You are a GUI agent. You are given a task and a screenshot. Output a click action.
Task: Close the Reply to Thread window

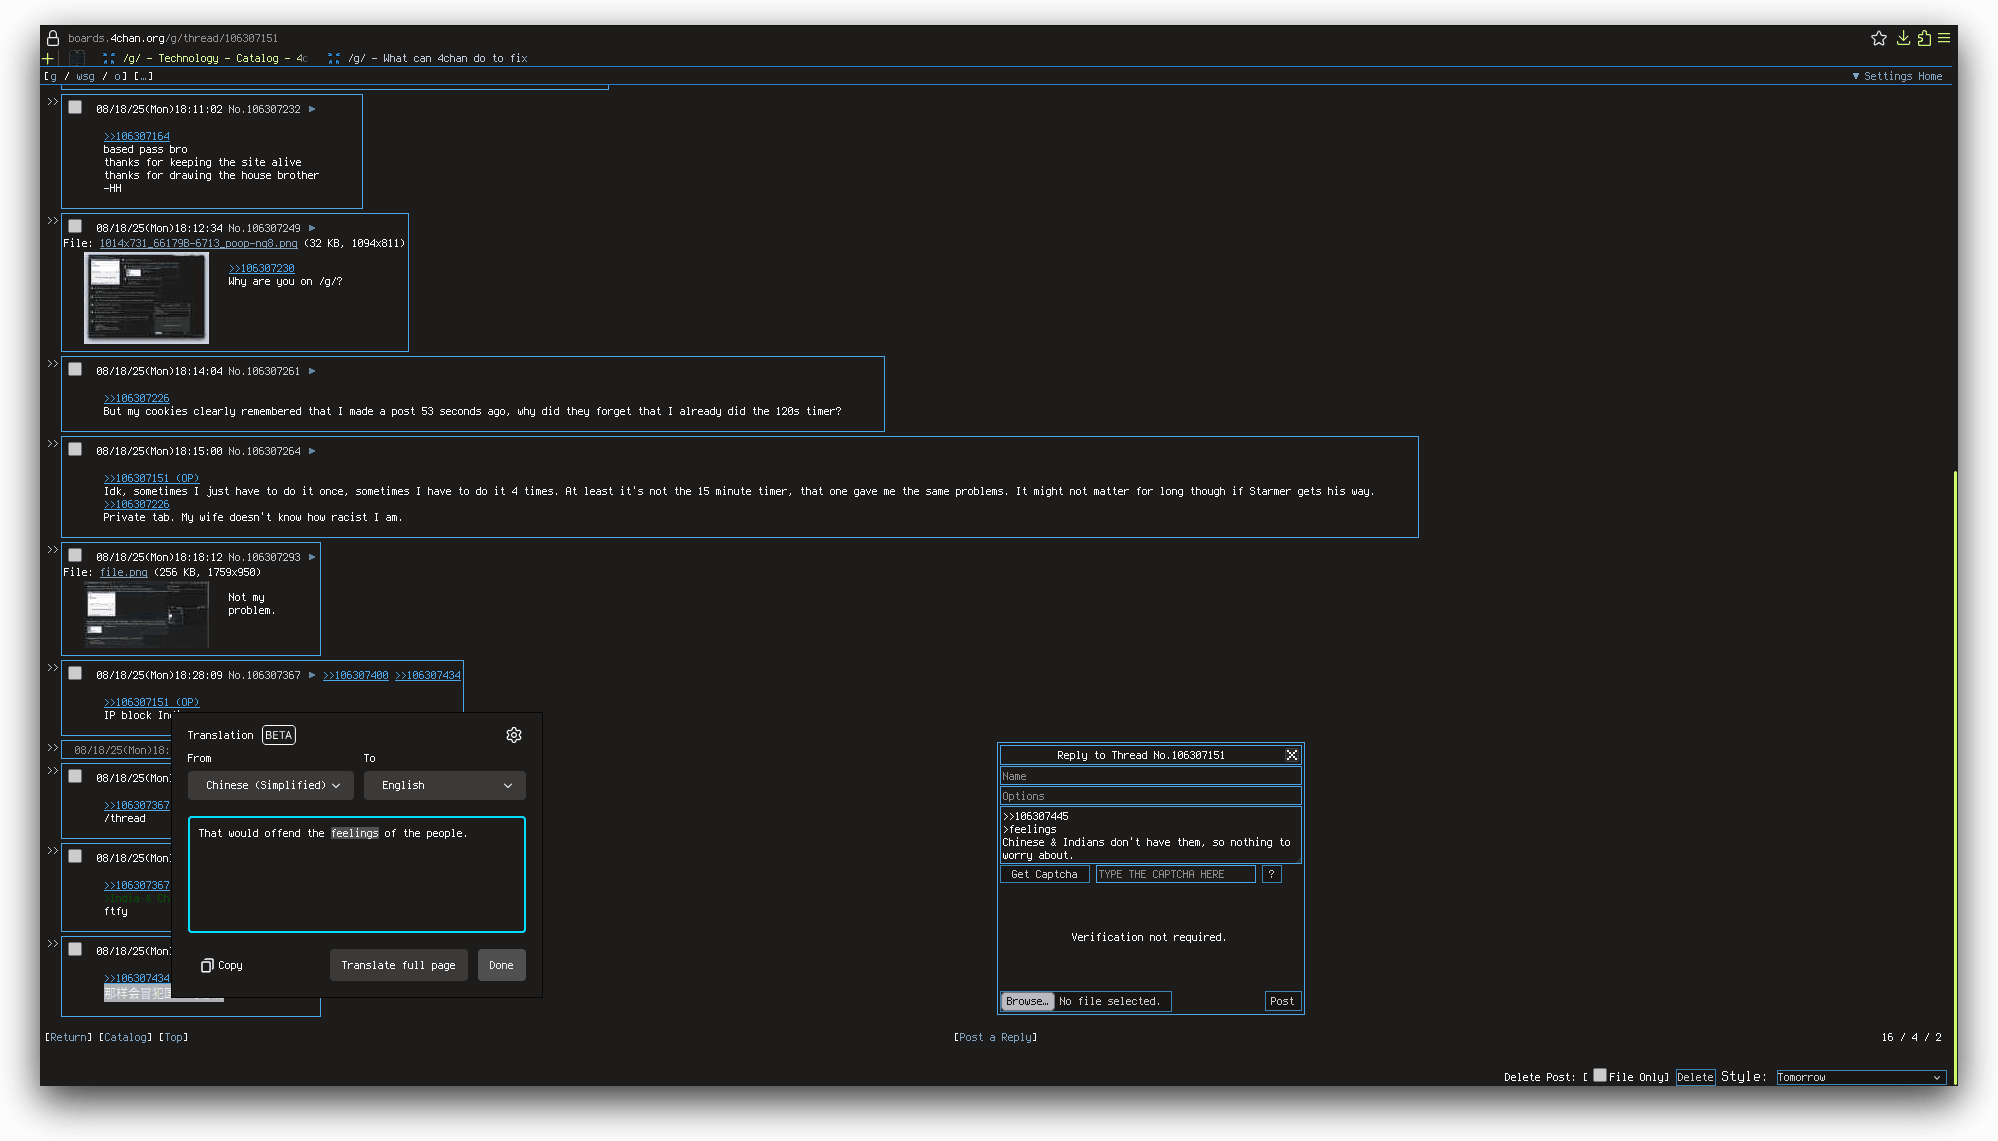click(x=1292, y=755)
